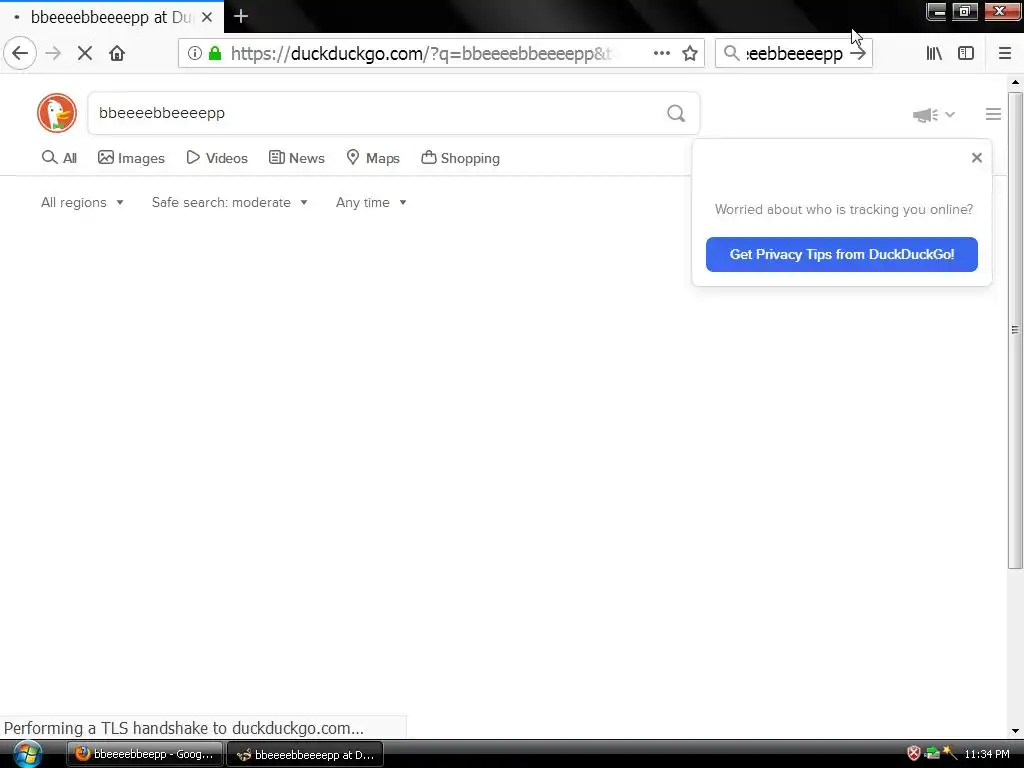Select the All results tab
This screenshot has width=1024, height=768.
[59, 158]
